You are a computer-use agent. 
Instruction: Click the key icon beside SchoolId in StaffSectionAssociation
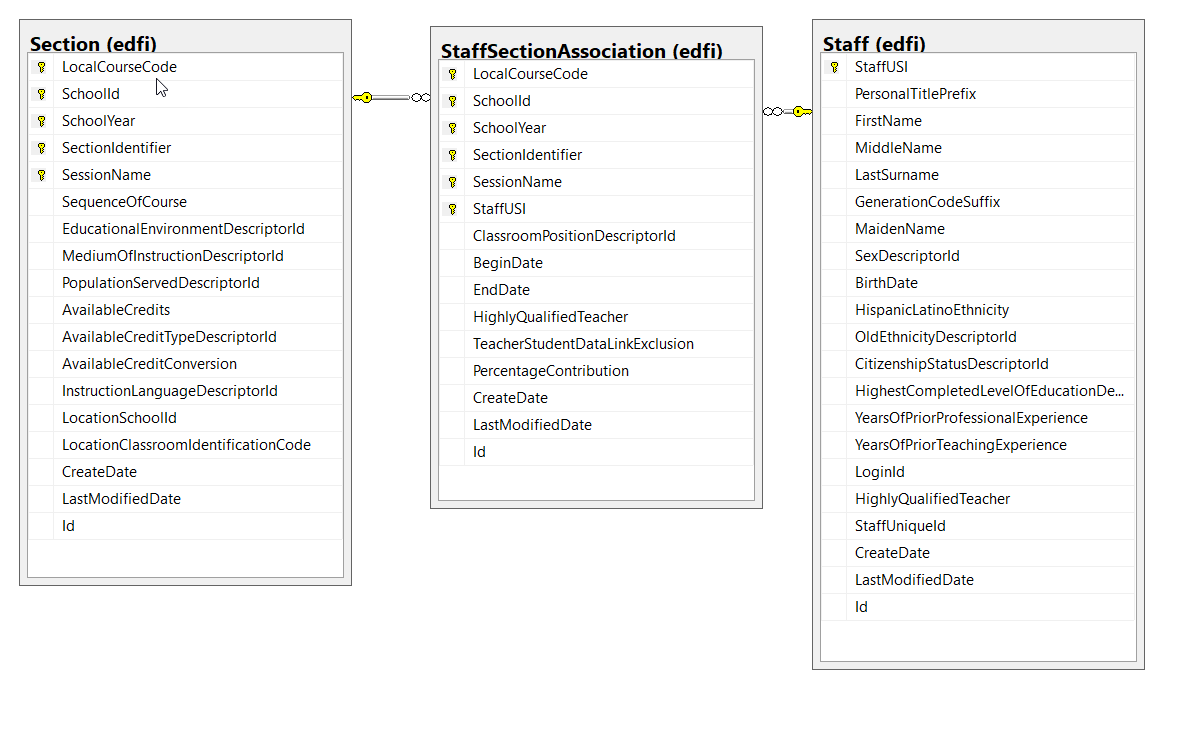(452, 101)
